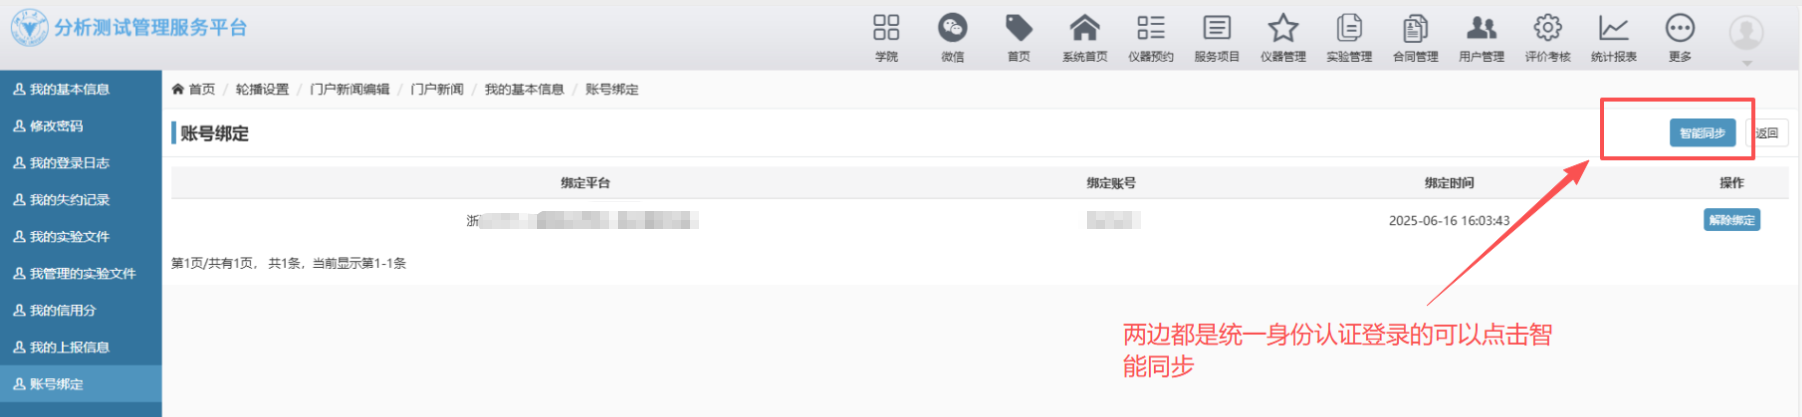
Task: Open 合同管理 clipboard icon
Action: 1415,28
